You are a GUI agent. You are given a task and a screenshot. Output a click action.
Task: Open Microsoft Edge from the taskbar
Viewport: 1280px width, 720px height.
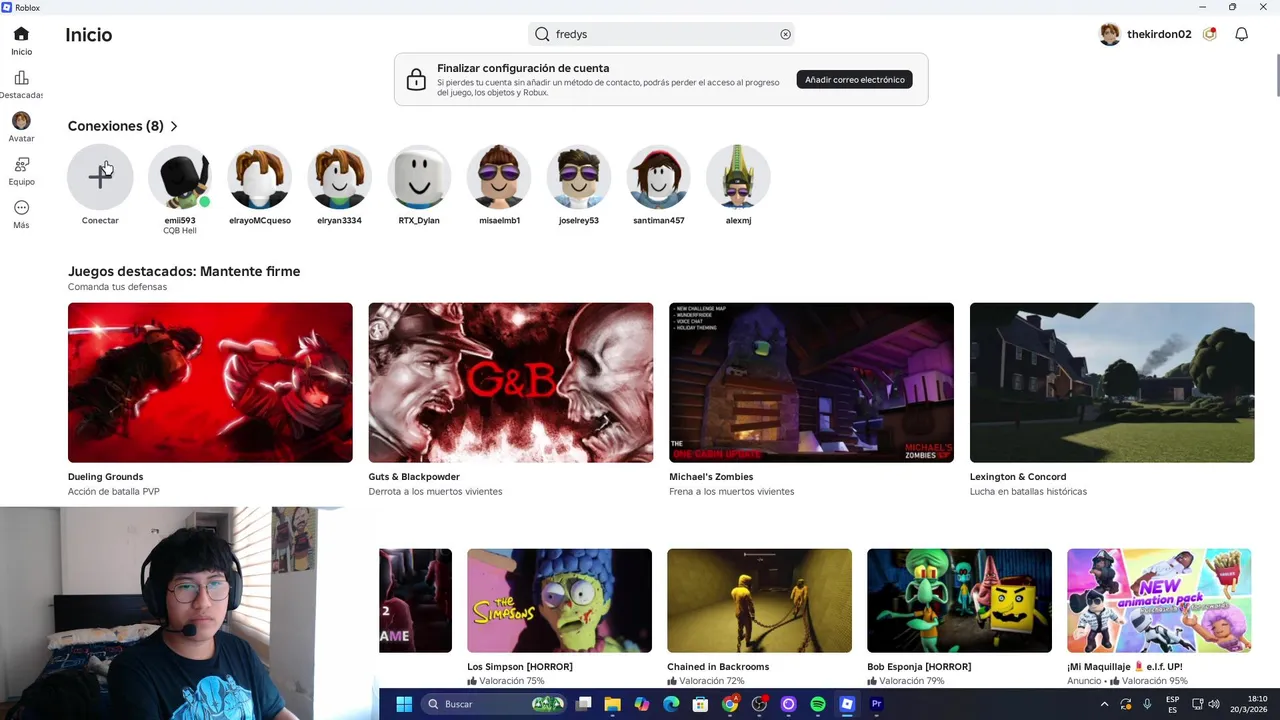[671, 704]
